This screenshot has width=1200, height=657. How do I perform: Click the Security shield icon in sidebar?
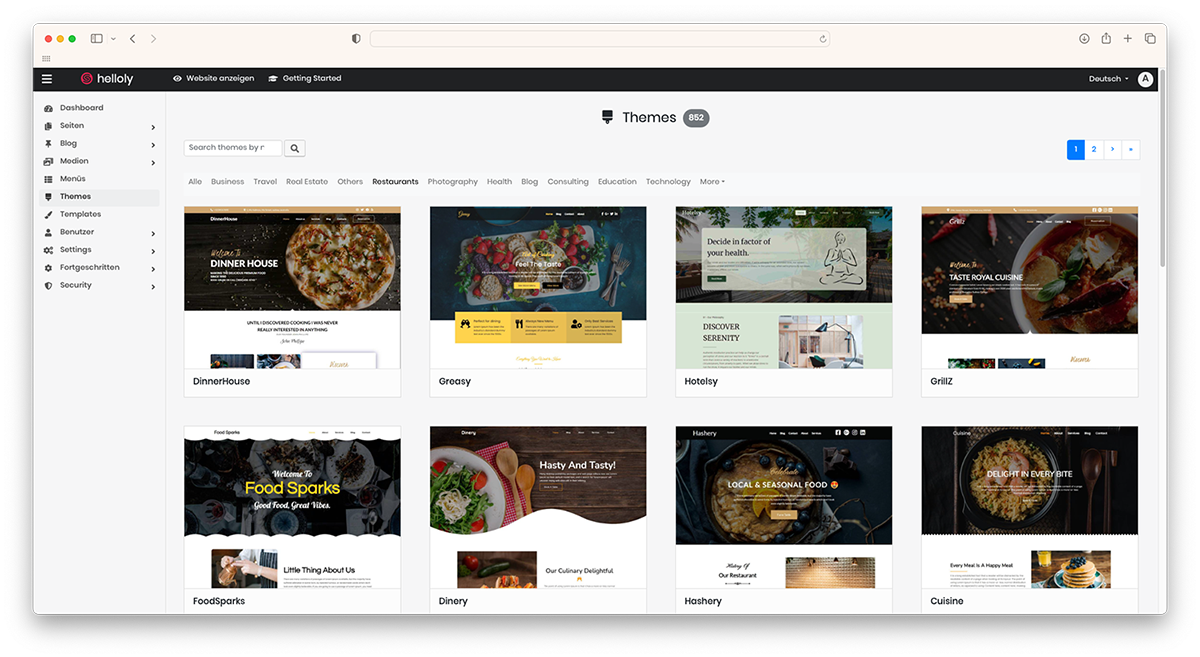49,286
